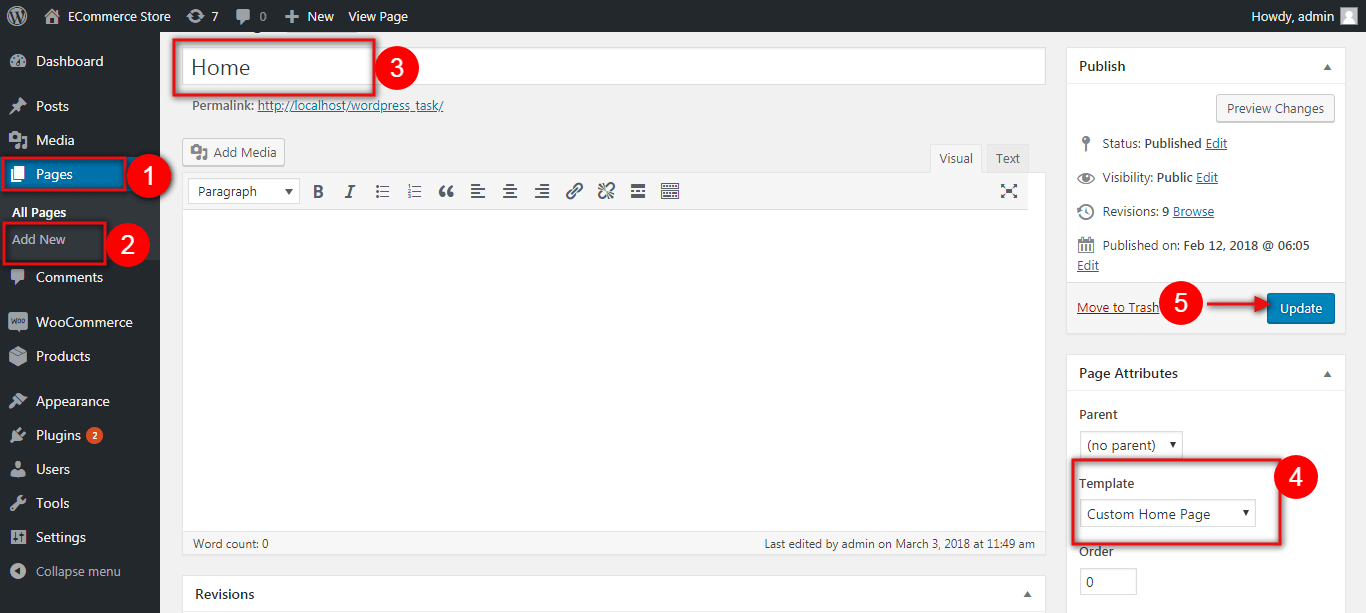Click the blue Update button

pyautogui.click(x=1300, y=308)
